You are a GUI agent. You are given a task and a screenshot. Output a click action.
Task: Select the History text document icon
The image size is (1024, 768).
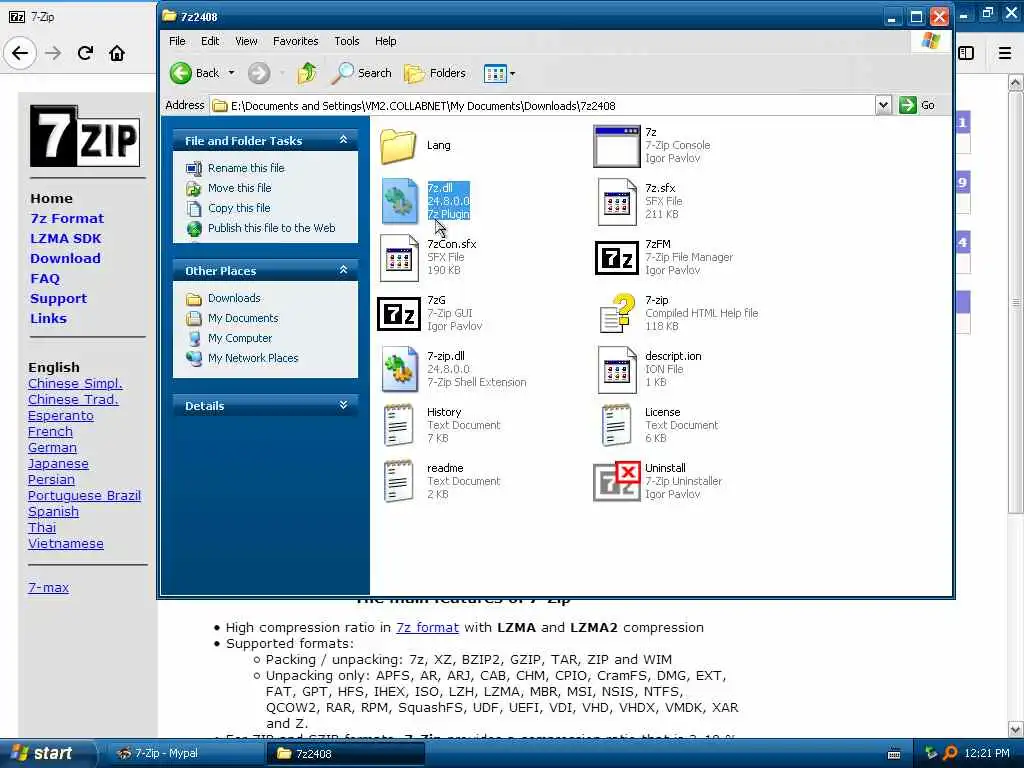click(x=398, y=425)
